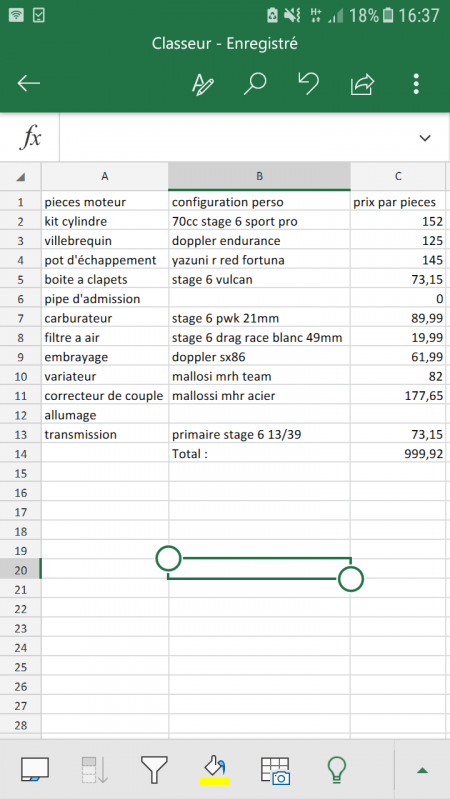Tap the back arrow icon
This screenshot has width=450, height=800.
tap(29, 84)
